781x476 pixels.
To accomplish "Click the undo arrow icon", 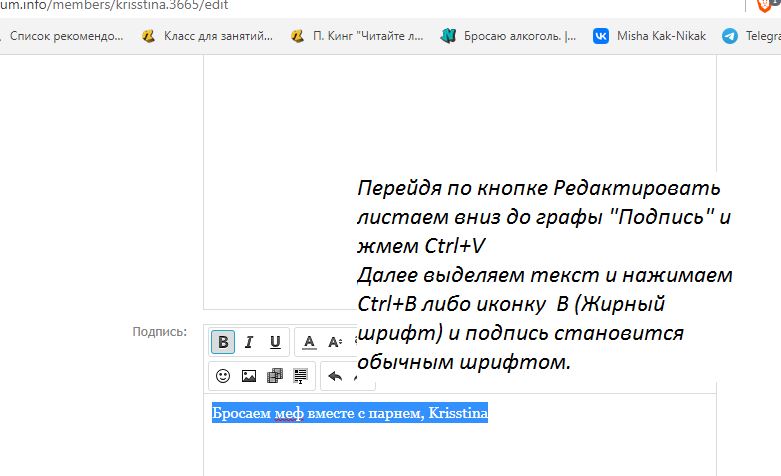I will (335, 376).
